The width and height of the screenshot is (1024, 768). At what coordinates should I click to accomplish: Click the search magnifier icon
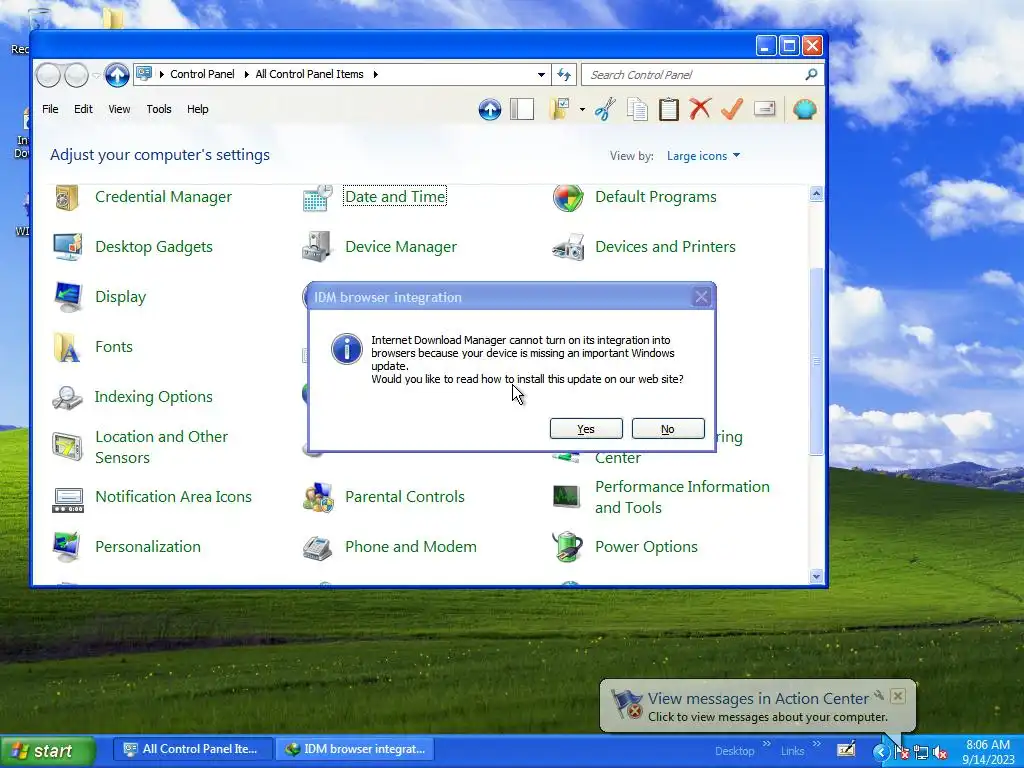[x=811, y=74]
